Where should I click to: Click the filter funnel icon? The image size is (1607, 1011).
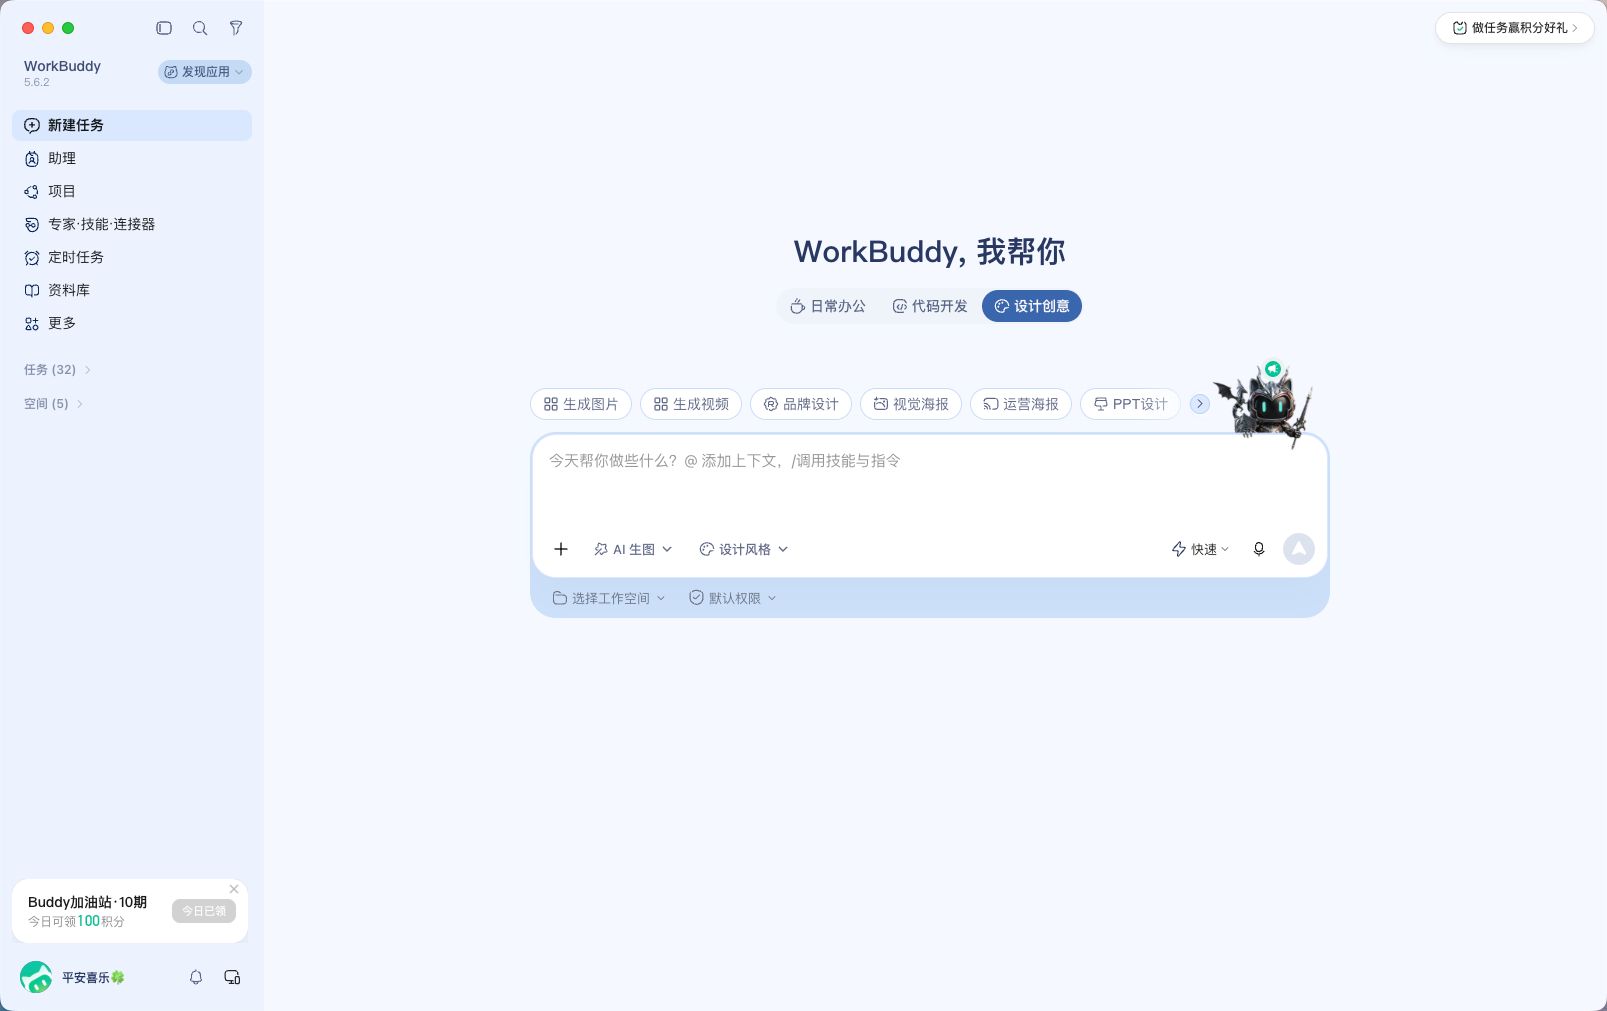236,28
